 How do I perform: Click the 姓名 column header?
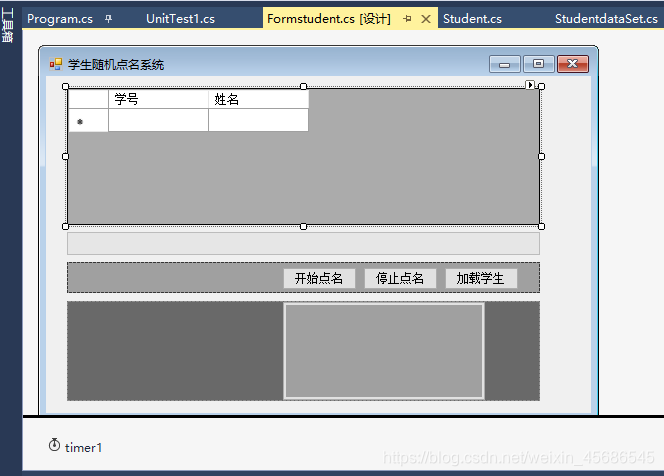coord(258,99)
